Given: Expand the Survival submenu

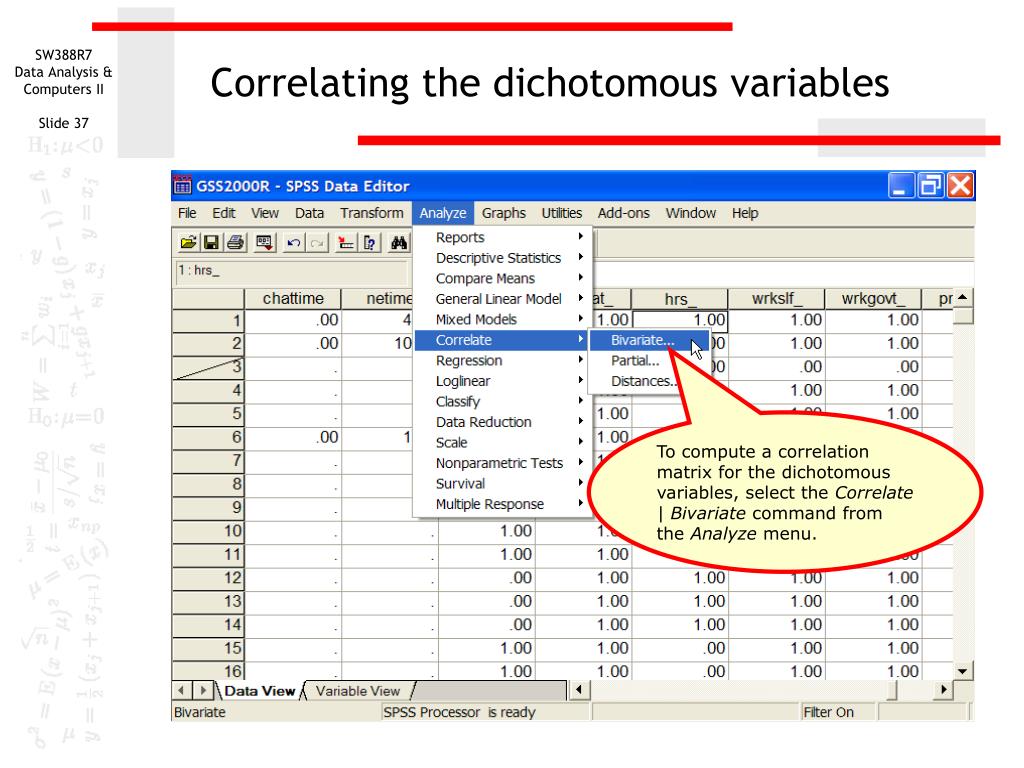Looking at the screenshot, I should pos(503,483).
